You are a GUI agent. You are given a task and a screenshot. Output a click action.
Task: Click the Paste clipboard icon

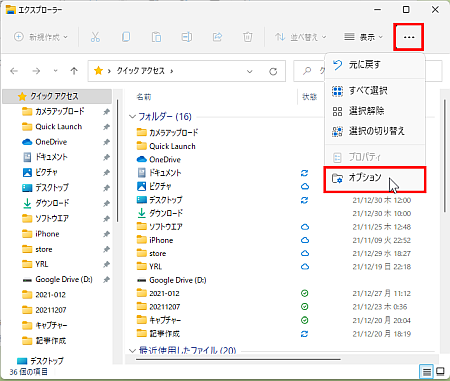[156, 37]
